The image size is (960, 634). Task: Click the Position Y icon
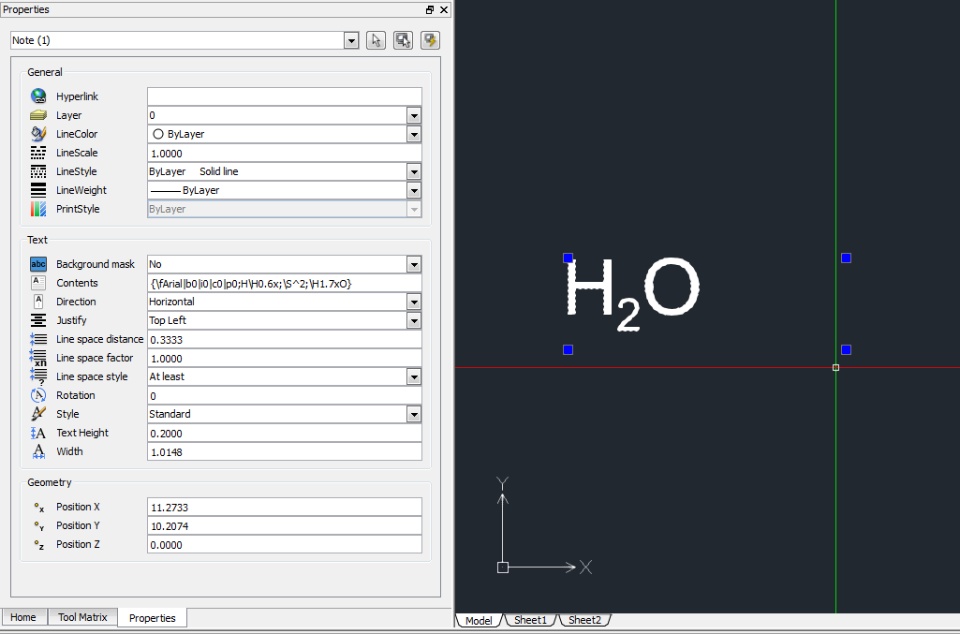[x=39, y=526]
